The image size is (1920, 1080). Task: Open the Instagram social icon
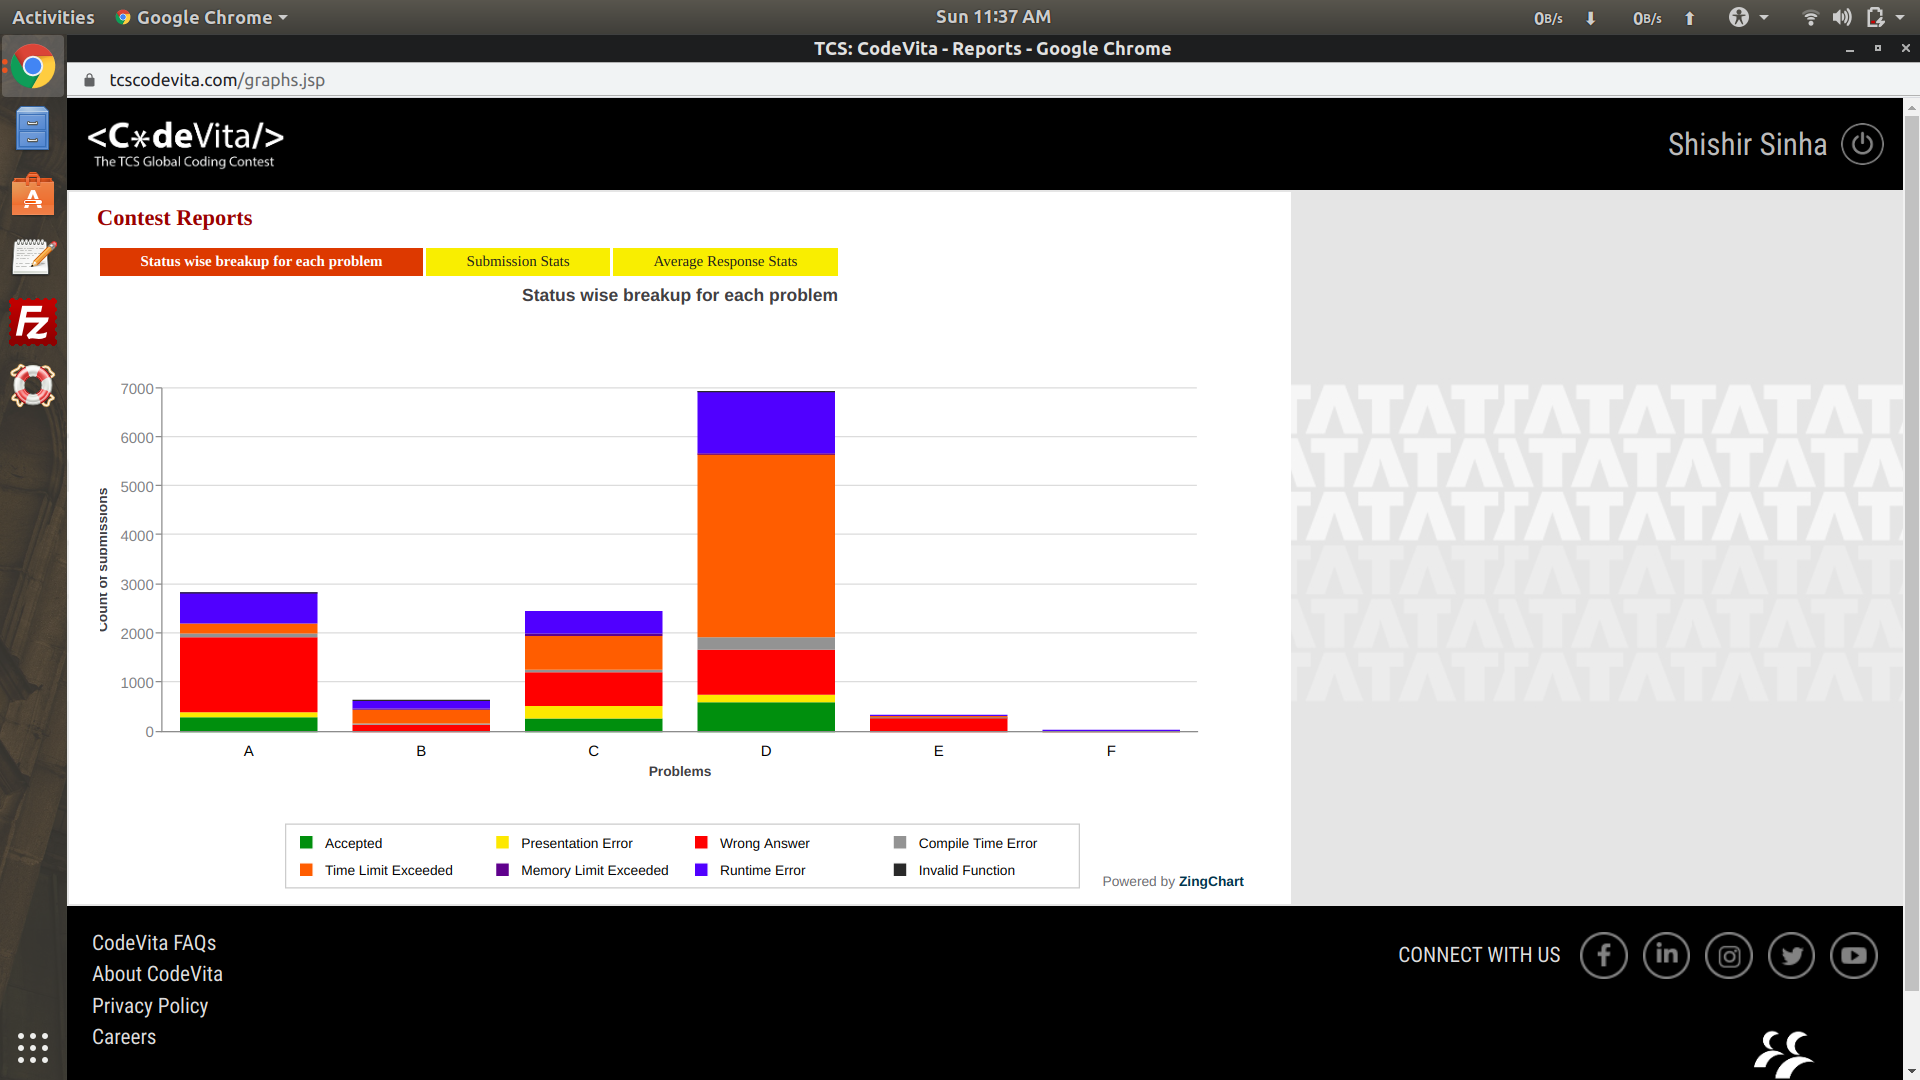[x=1728, y=955]
